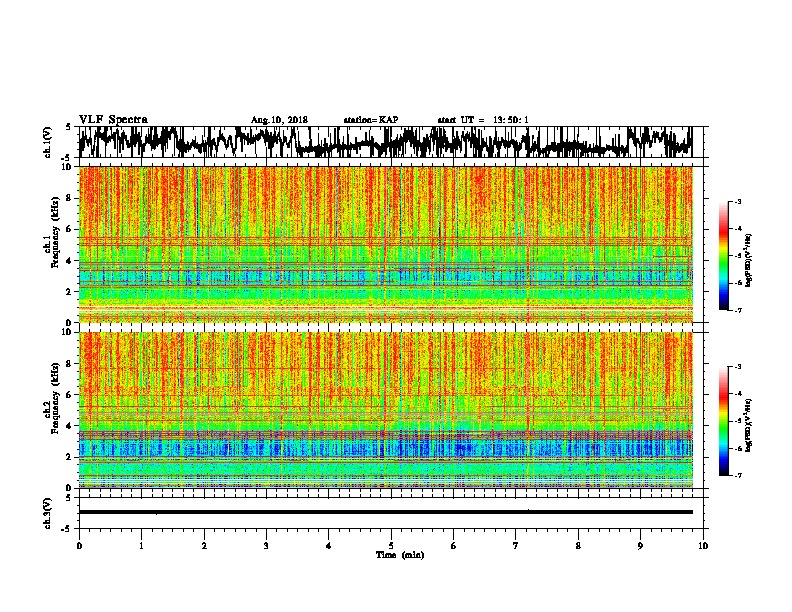792x612 pixels.
Task: Click the "-3" value on ch.2 colorbar
Action: tap(738, 367)
